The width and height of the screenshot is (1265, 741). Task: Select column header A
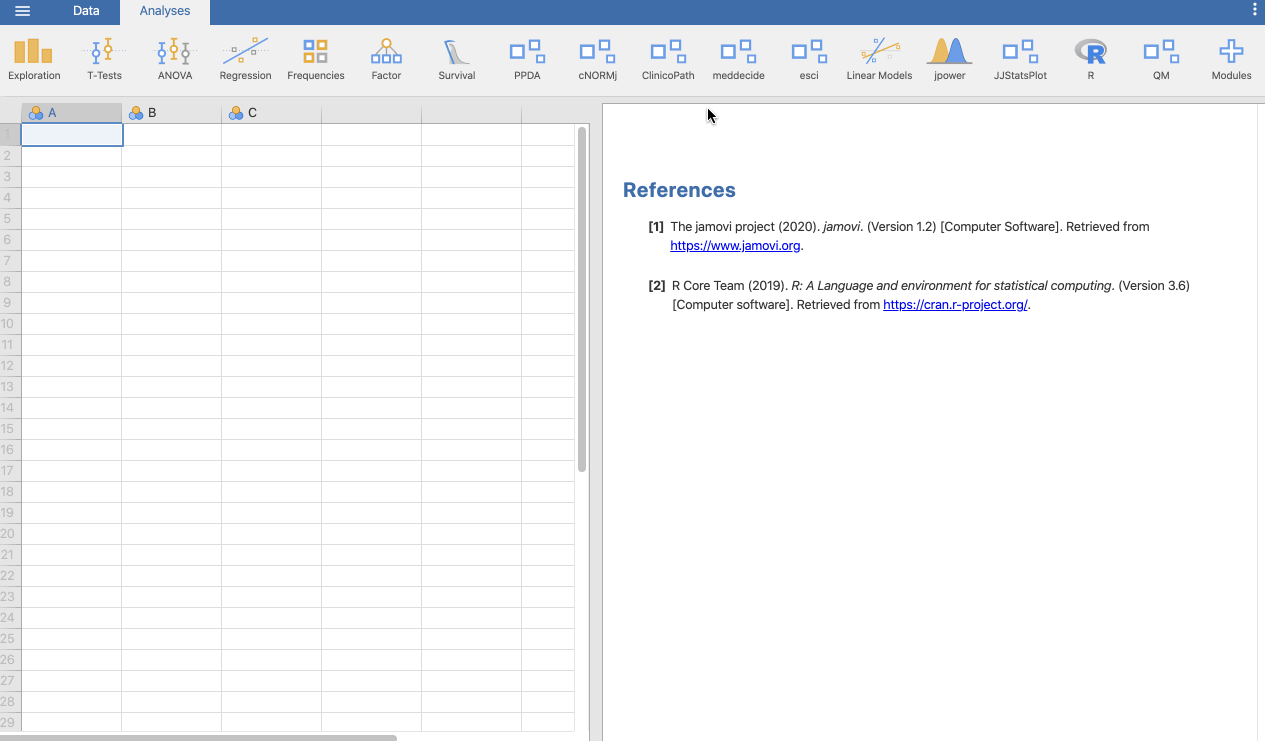pos(71,113)
